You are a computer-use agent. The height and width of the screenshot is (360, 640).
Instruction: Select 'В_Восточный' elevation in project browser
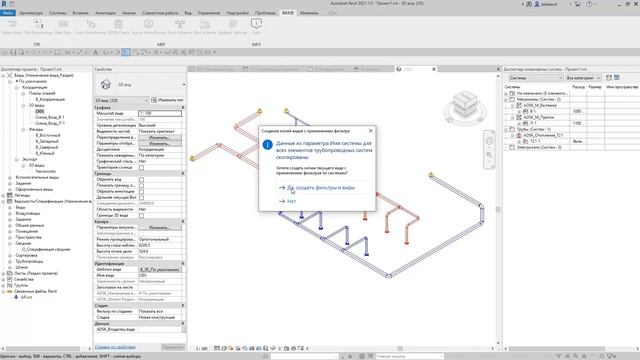coord(48,135)
